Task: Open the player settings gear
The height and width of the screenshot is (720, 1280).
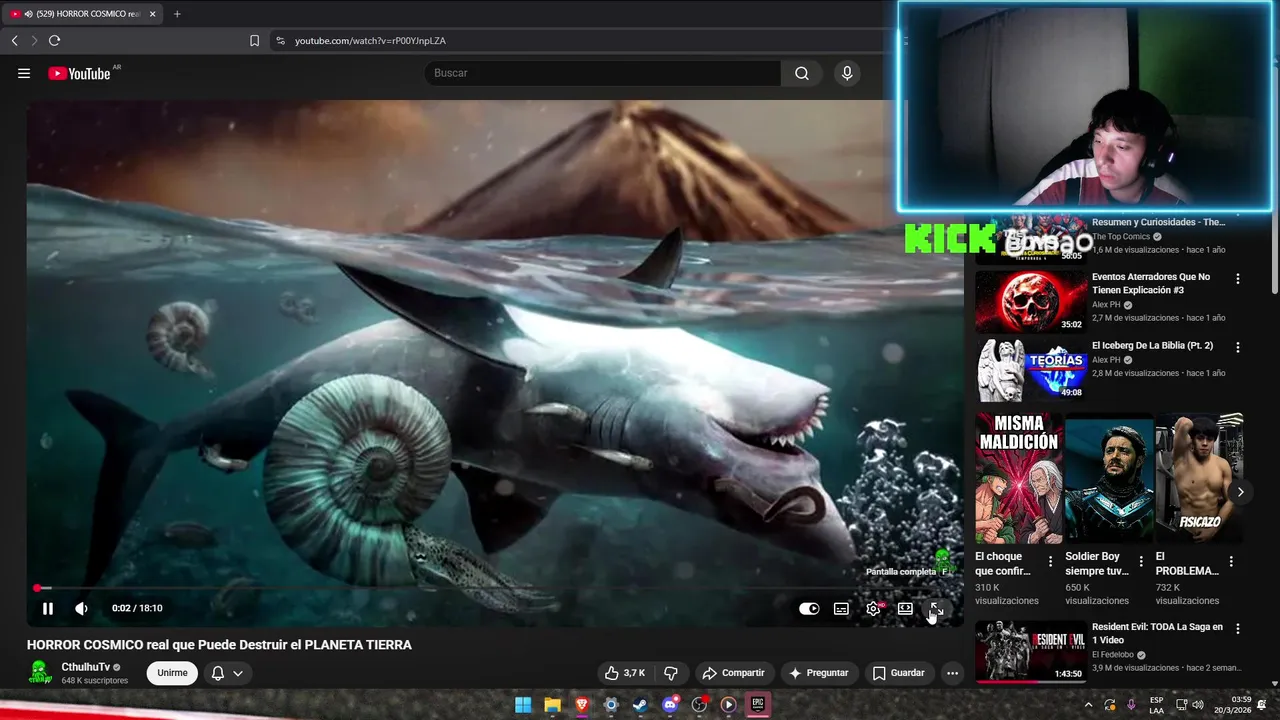Action: point(873,608)
